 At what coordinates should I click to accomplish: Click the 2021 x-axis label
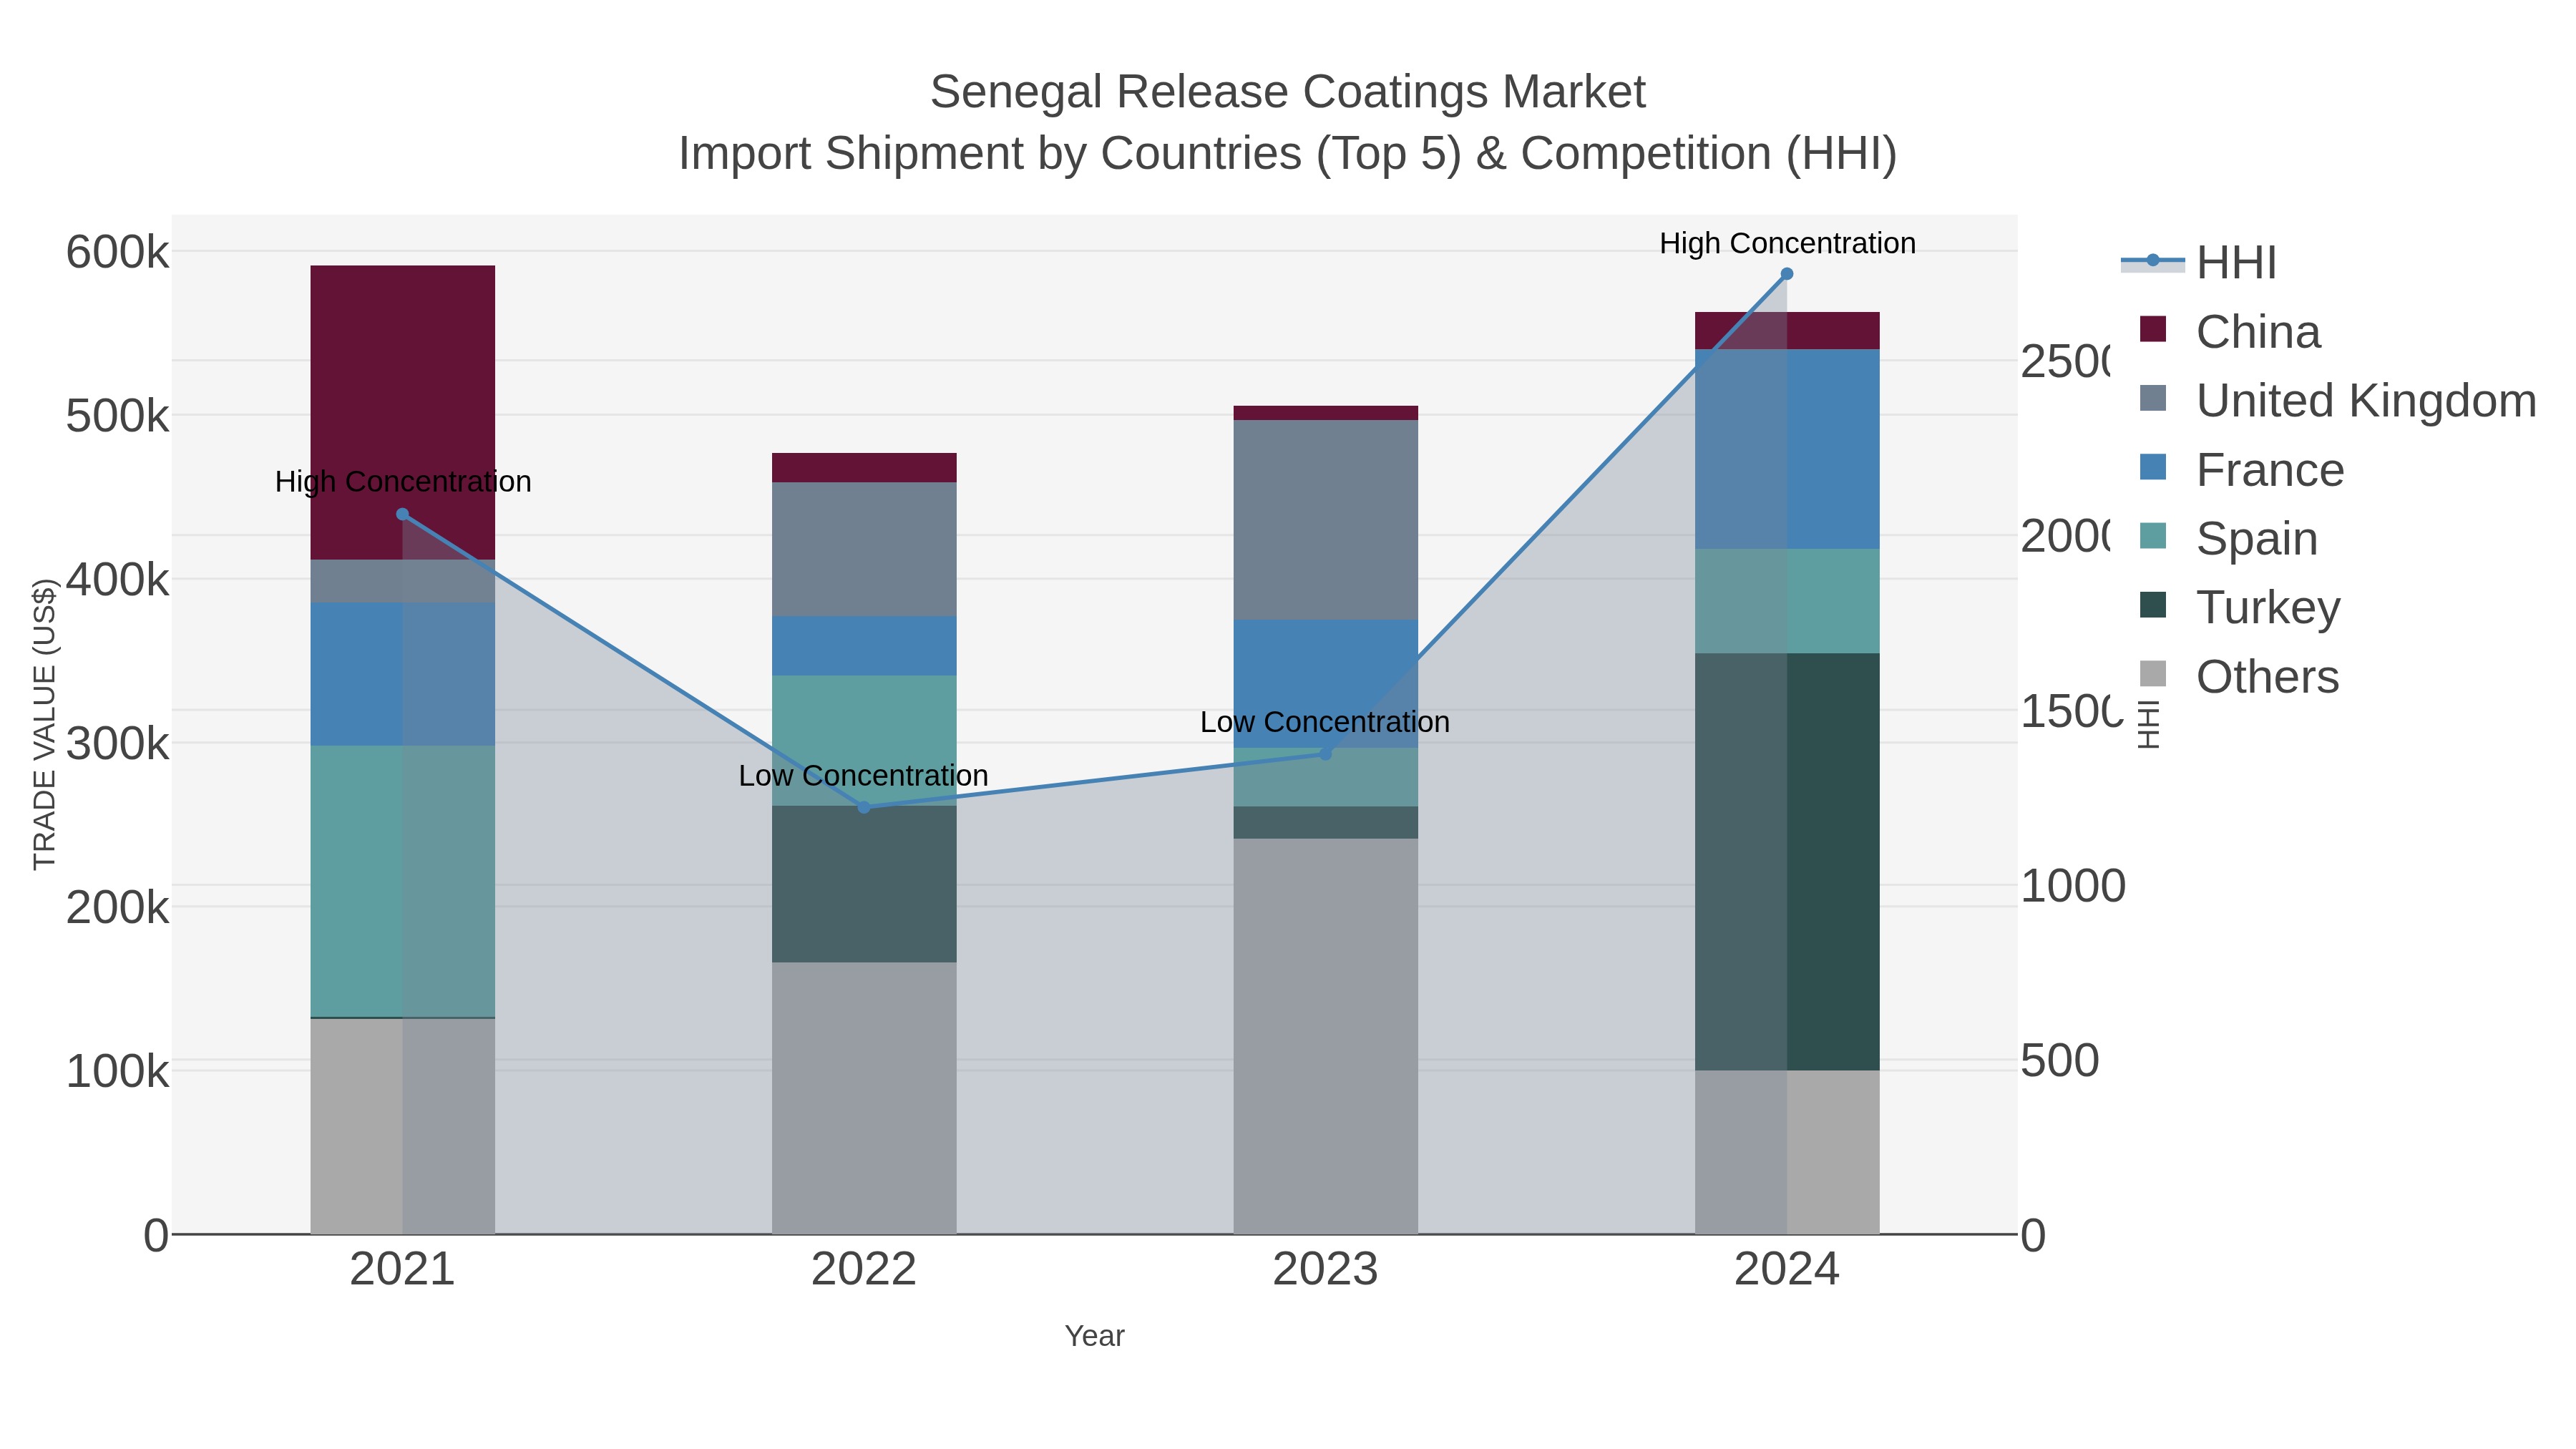pos(403,1269)
